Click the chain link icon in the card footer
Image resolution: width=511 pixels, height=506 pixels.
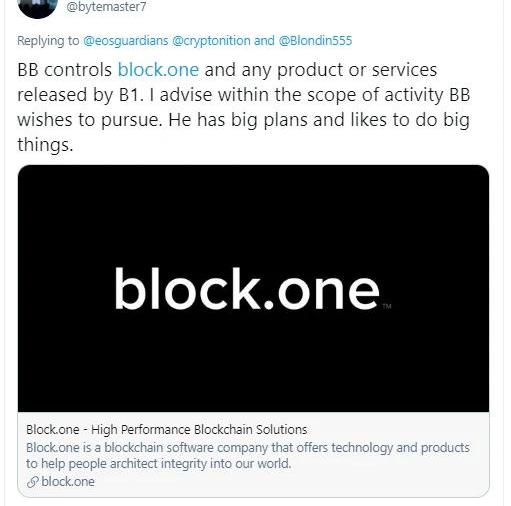click(x=33, y=482)
